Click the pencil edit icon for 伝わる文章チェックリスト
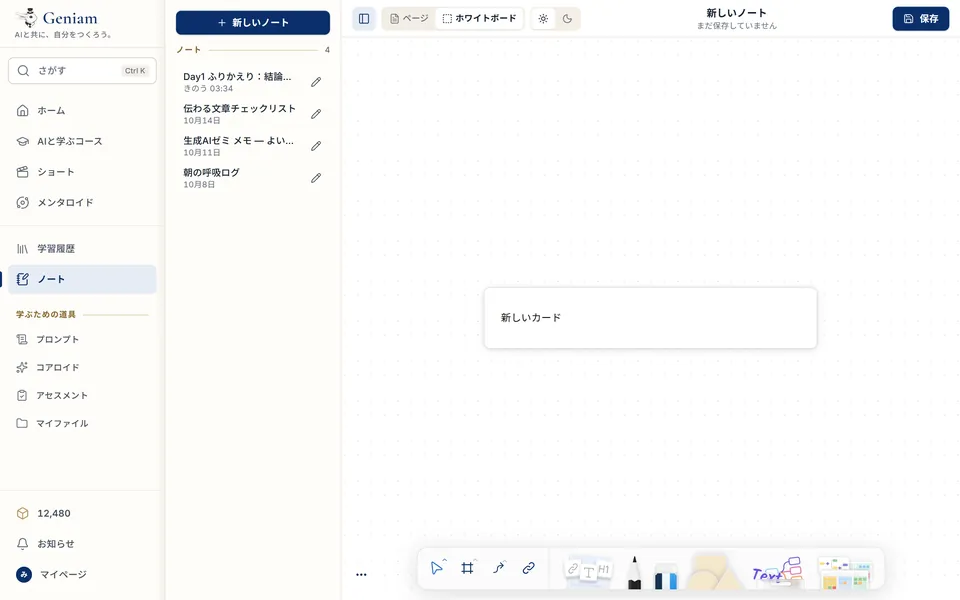 point(316,114)
